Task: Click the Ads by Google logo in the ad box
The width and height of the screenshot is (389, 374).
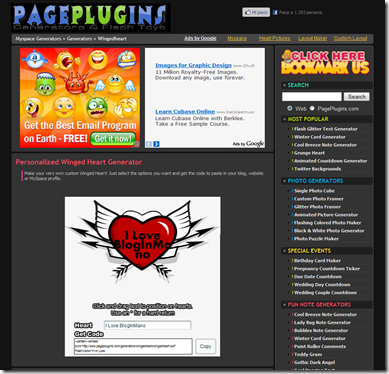Action: tap(248, 144)
